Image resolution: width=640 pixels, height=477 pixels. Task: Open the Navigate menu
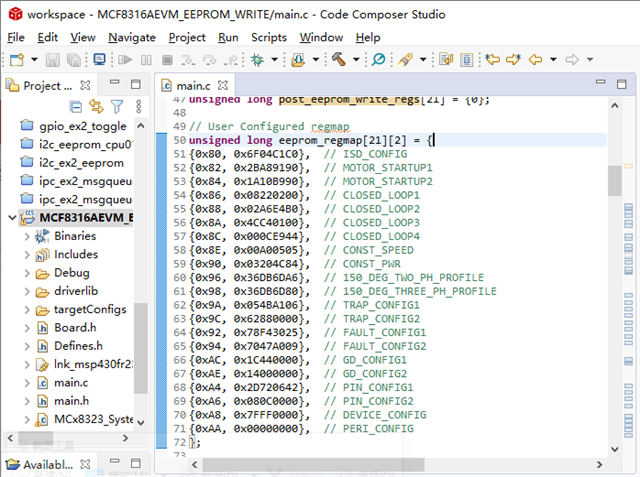point(132,38)
